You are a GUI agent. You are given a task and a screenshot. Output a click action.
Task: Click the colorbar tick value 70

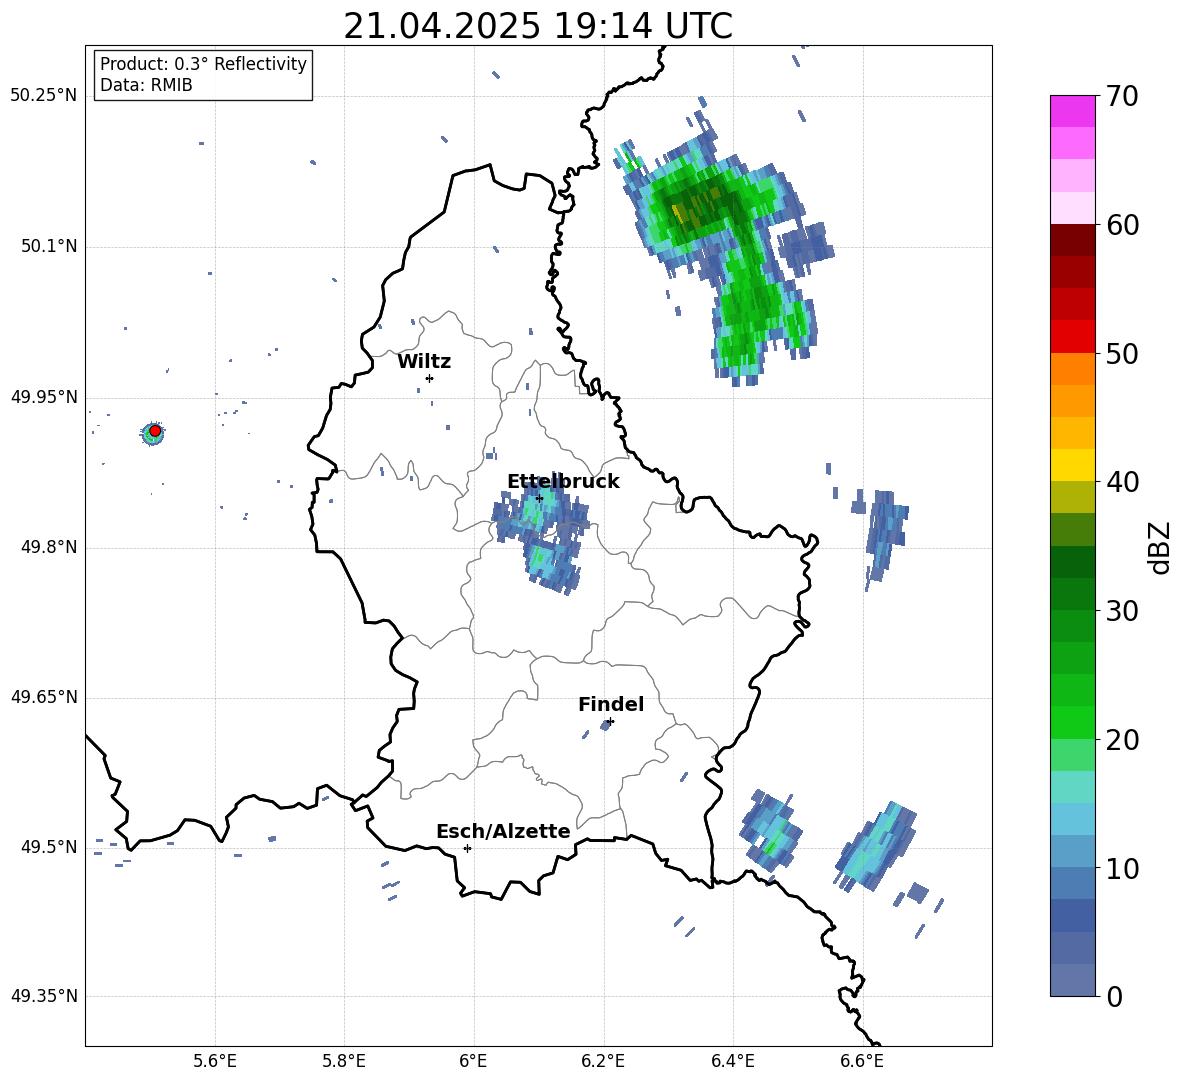pos(1121,97)
